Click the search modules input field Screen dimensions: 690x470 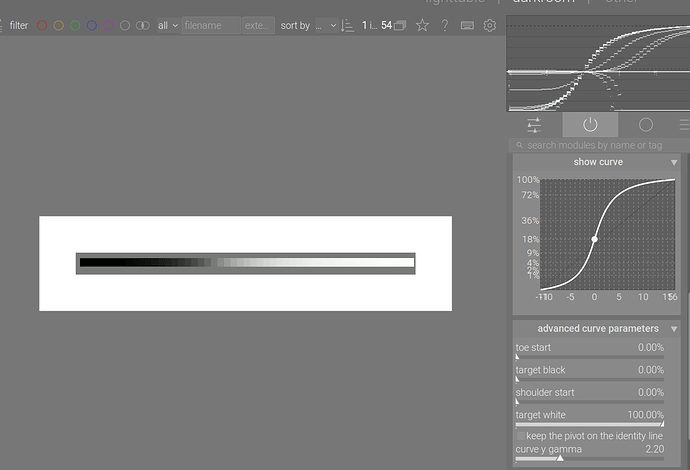coord(598,146)
